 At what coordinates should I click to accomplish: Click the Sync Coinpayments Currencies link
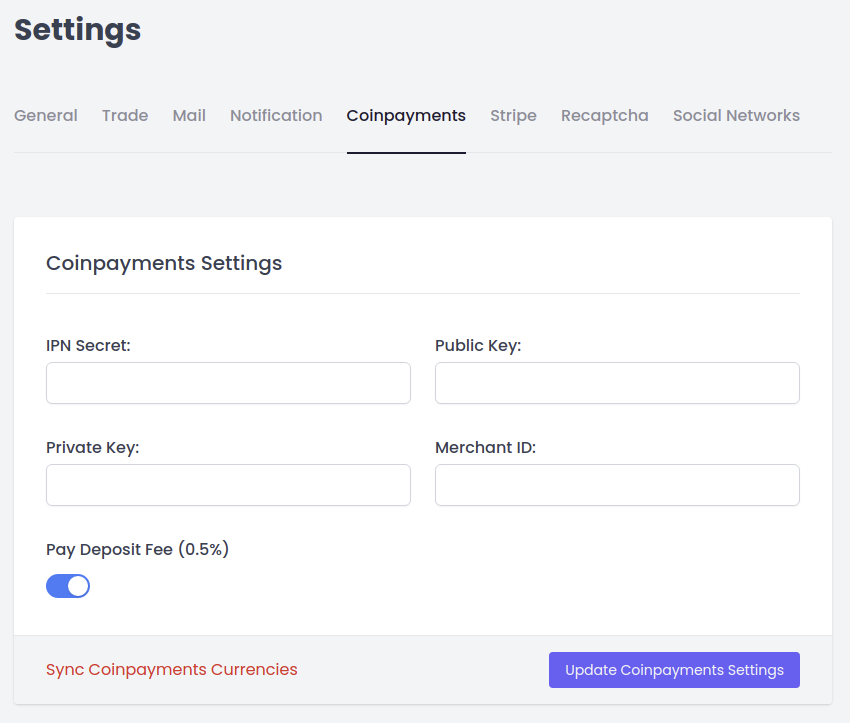(172, 670)
